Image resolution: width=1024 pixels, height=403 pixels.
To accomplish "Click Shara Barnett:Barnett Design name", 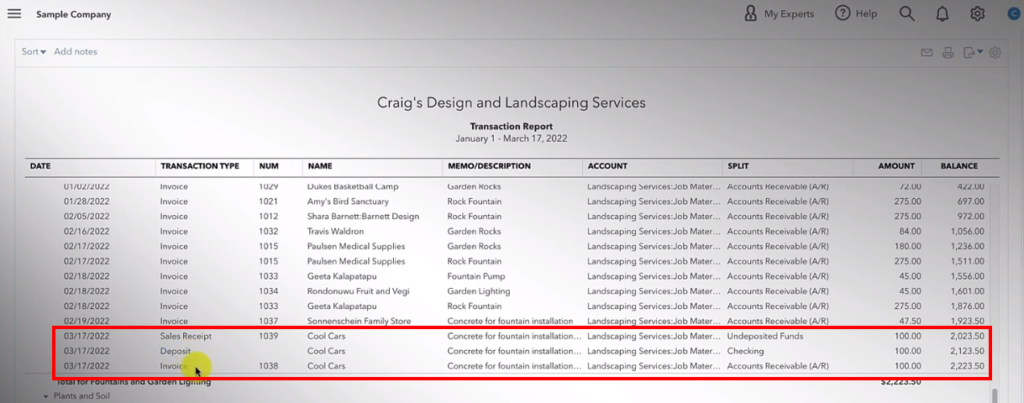I will (363, 216).
